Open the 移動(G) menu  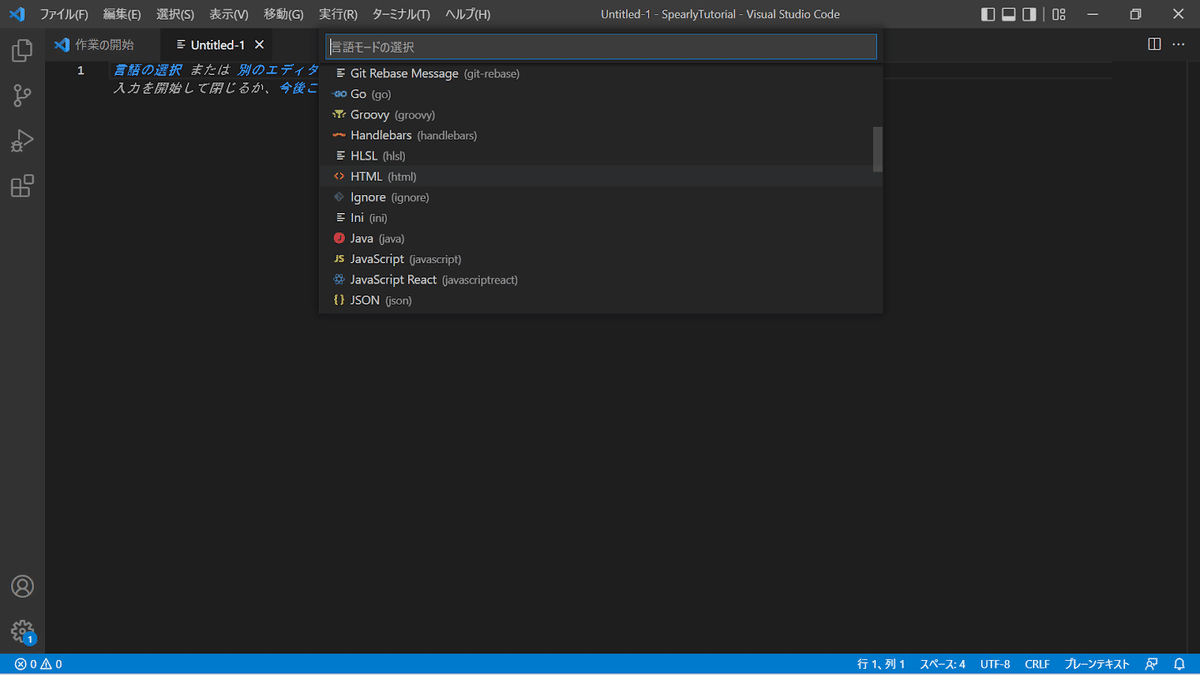tap(284, 14)
